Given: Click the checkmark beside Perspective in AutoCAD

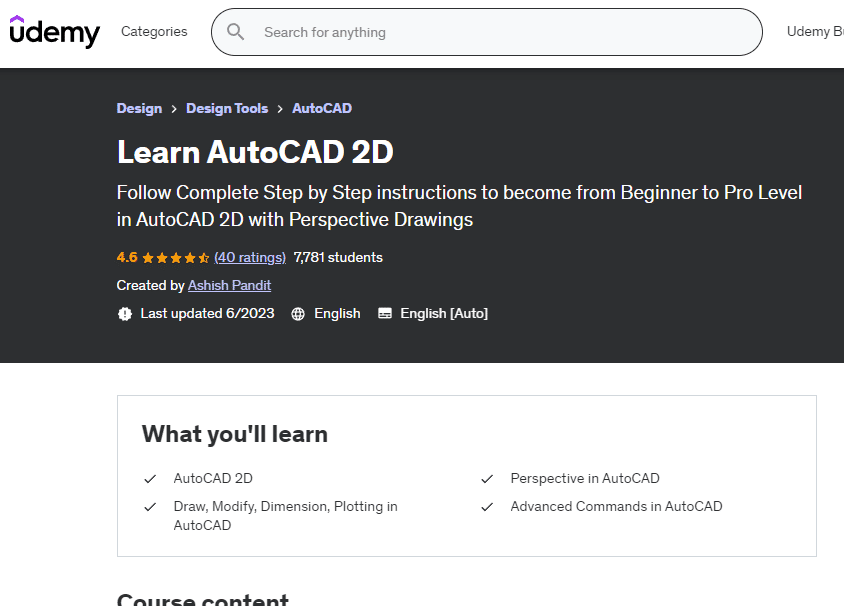Looking at the screenshot, I should (487, 479).
